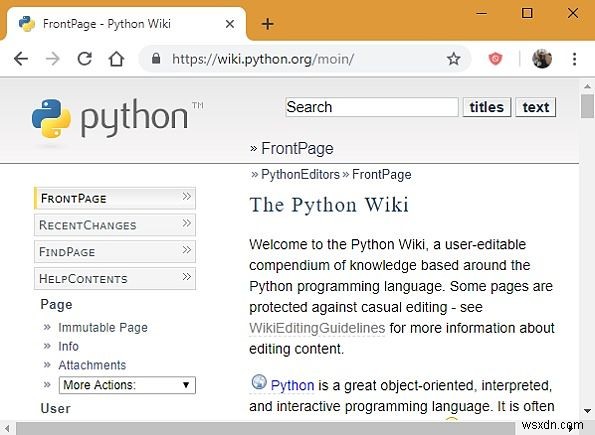Click into the Search field
Image resolution: width=595 pixels, height=435 pixels.
(x=371, y=107)
